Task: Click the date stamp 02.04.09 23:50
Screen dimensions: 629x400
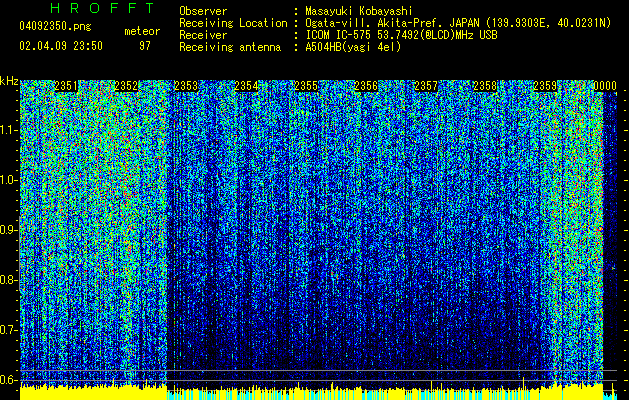Action: (x=61, y=46)
